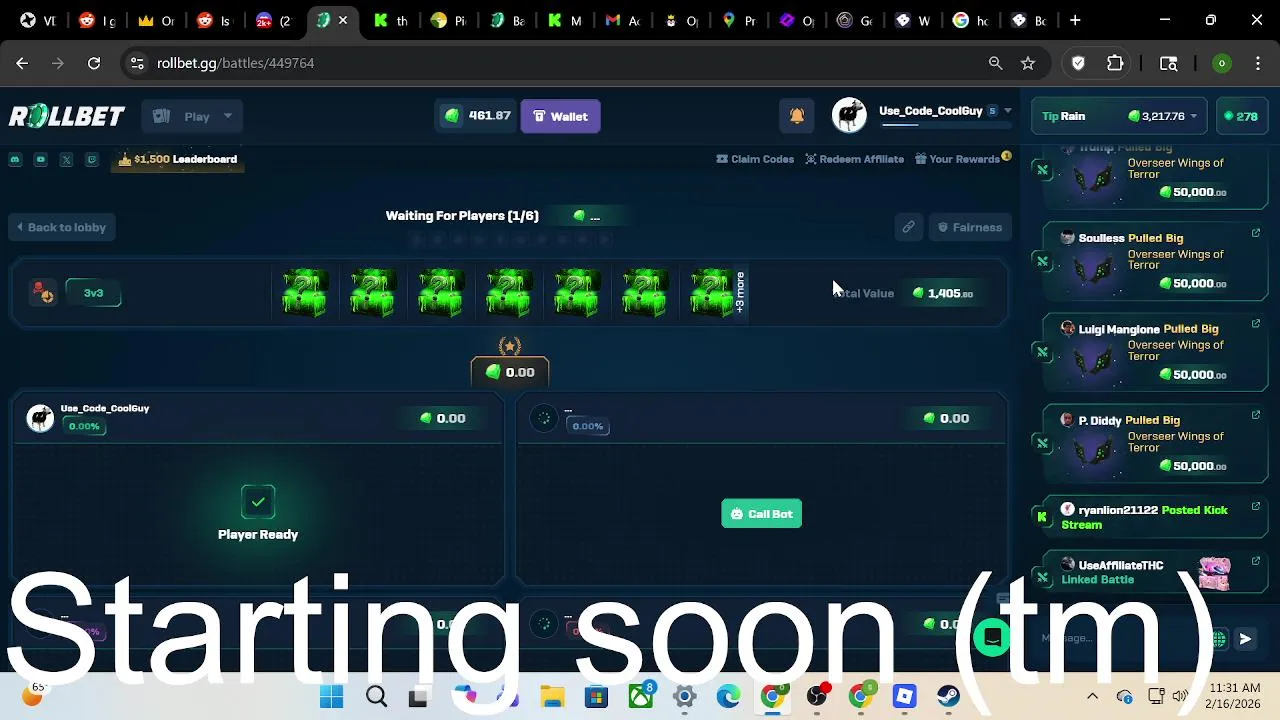Click the taskbar clock 11:31 AM
The width and height of the screenshot is (1280, 720).
click(1234, 688)
